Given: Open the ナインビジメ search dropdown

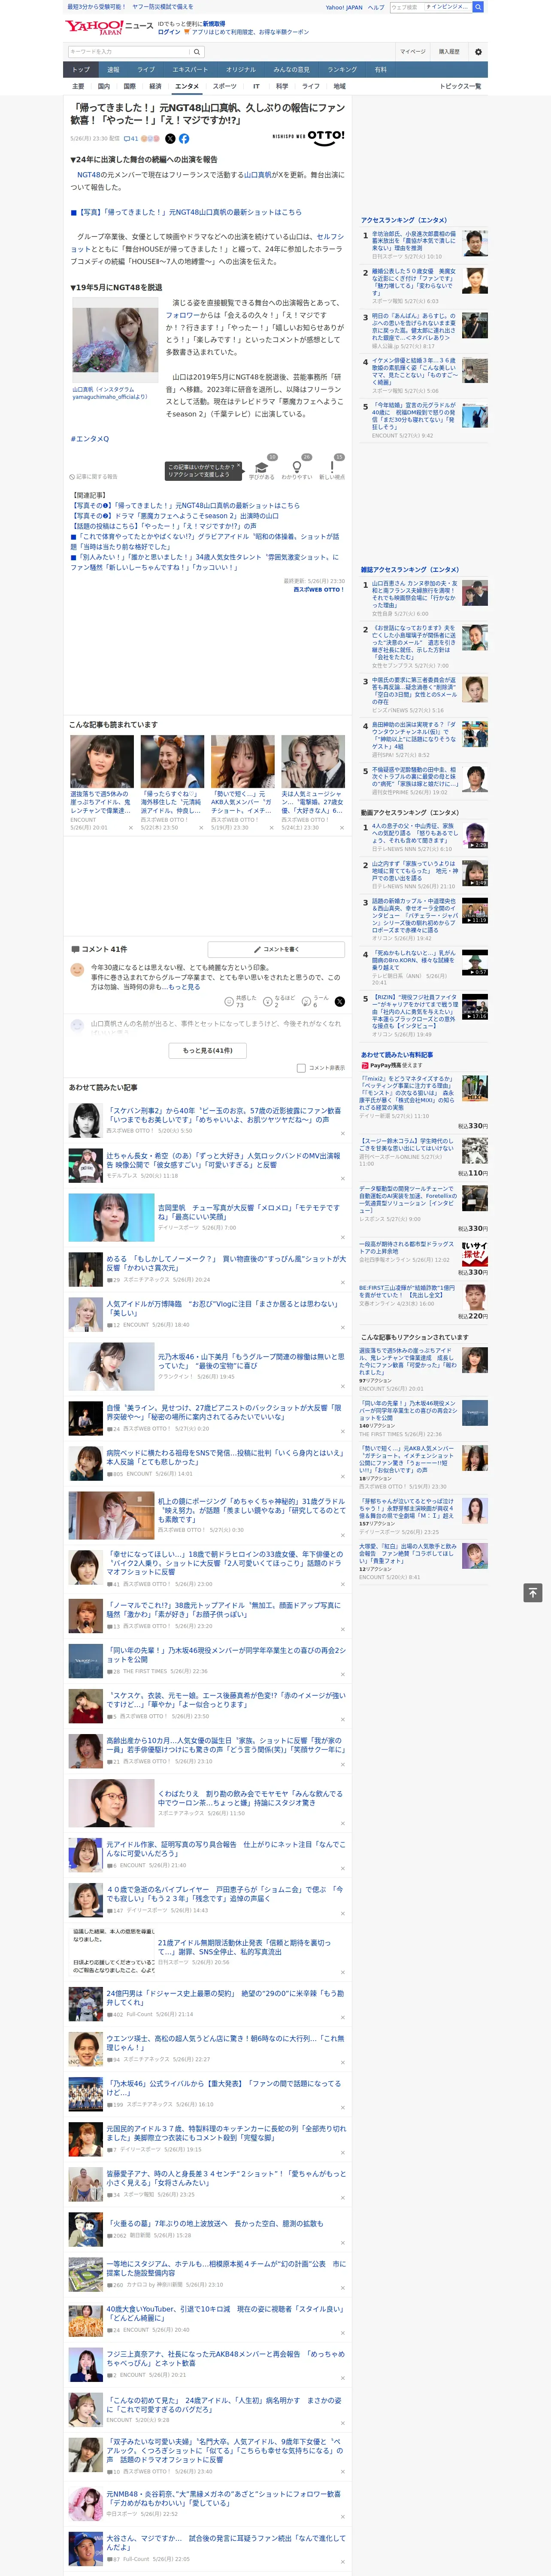Looking at the screenshot, I should click(x=447, y=7).
